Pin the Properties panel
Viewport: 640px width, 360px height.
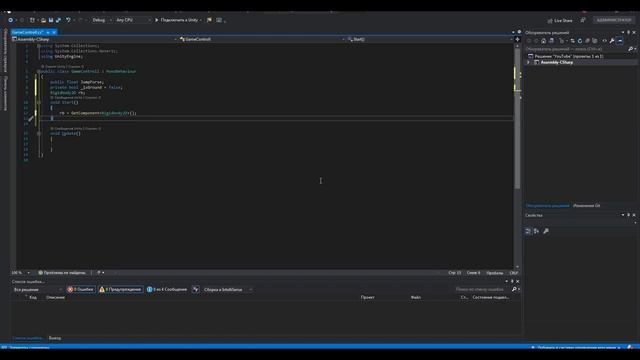(x=629, y=215)
